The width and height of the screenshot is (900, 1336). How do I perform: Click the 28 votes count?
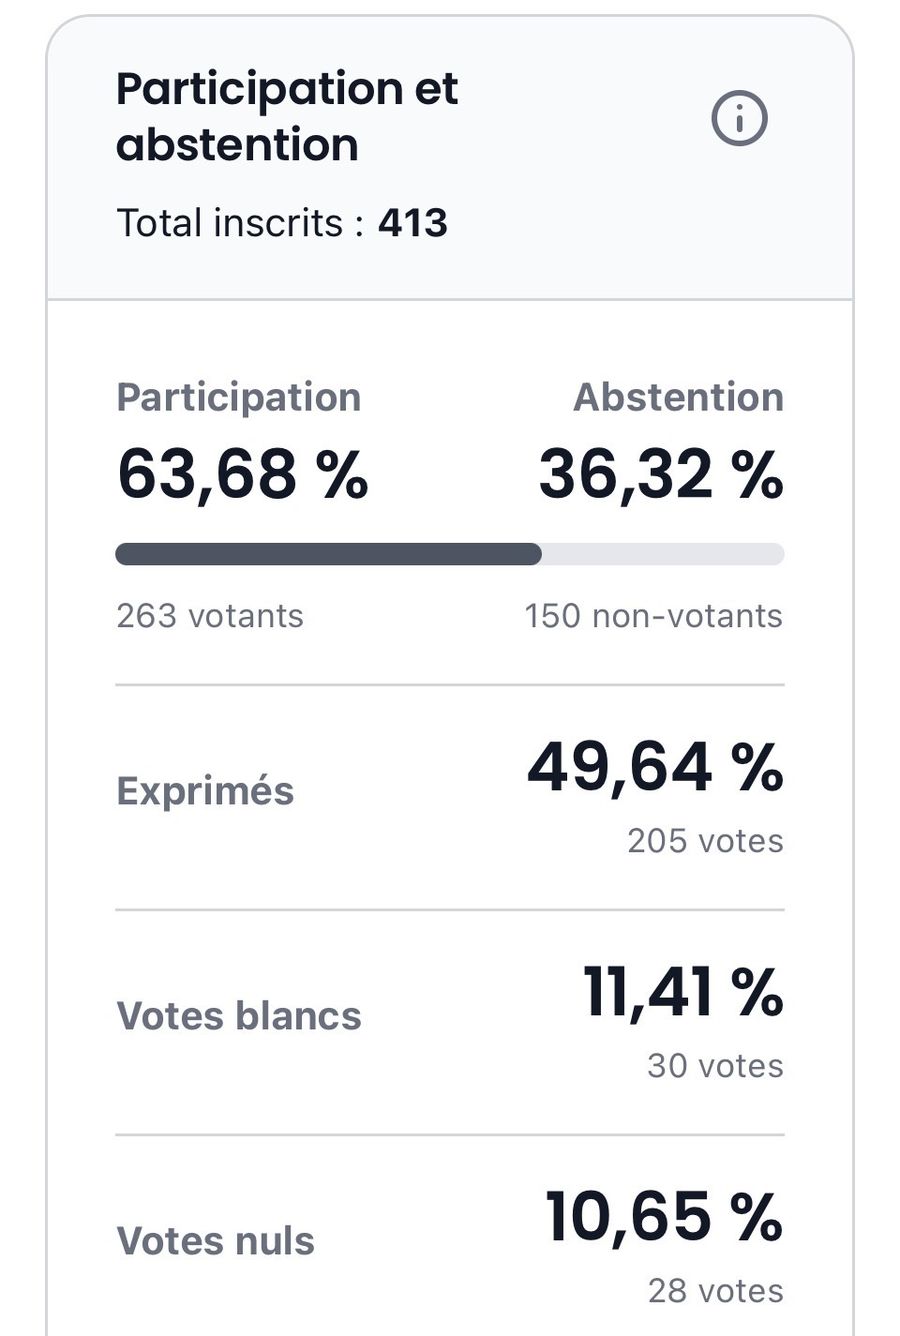click(x=715, y=1291)
